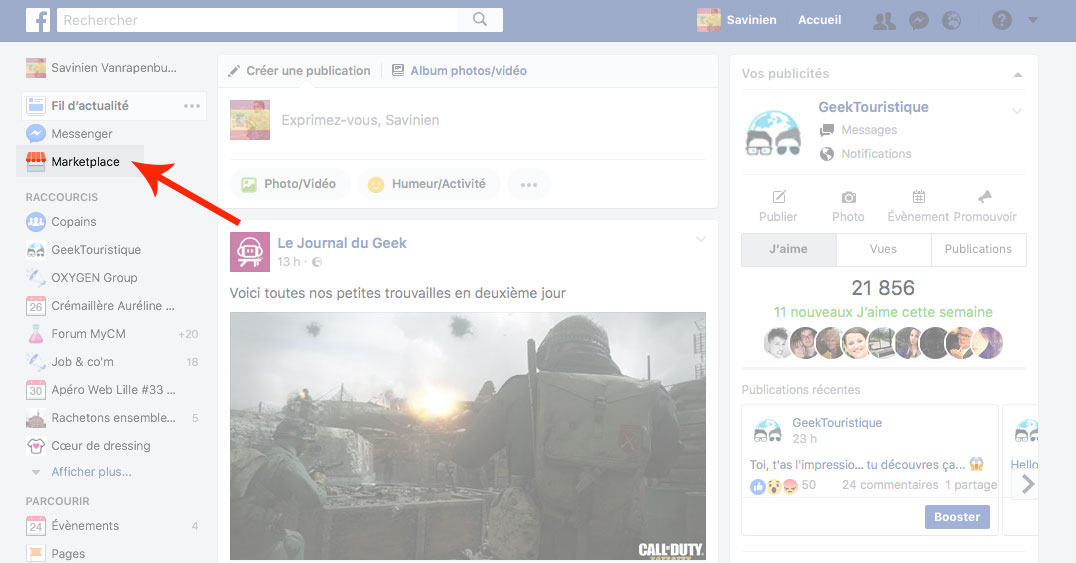
Task: Open the help question mark icon
Action: click(1001, 20)
